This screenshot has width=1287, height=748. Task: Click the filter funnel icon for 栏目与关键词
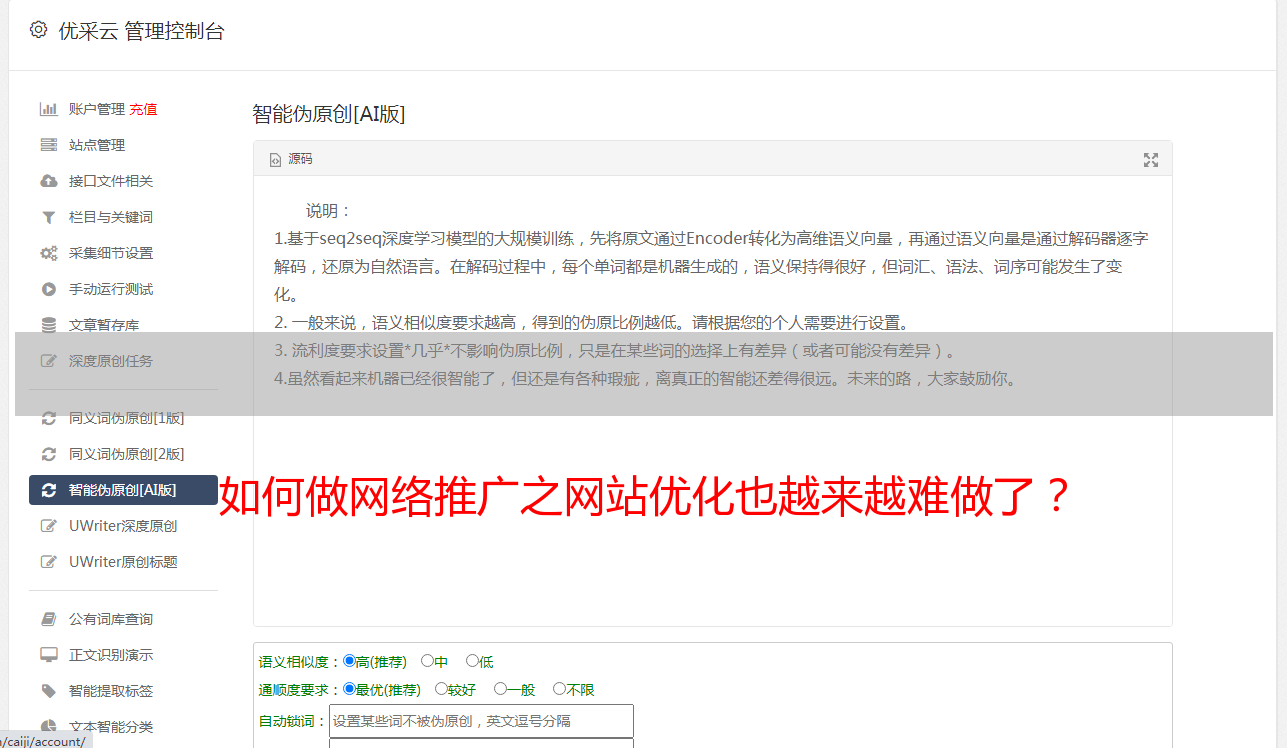coord(48,217)
